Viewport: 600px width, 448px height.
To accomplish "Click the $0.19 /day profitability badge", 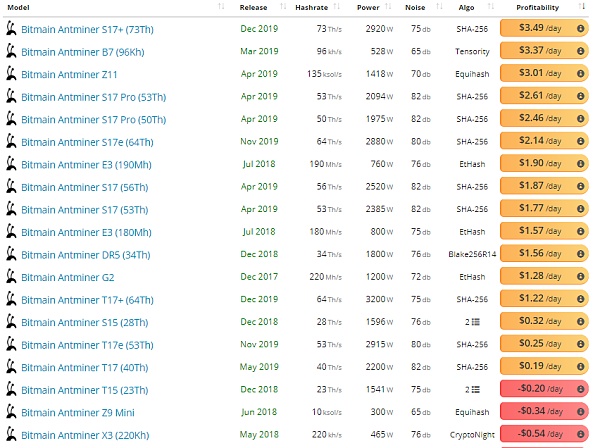I will pyautogui.click(x=544, y=367).
